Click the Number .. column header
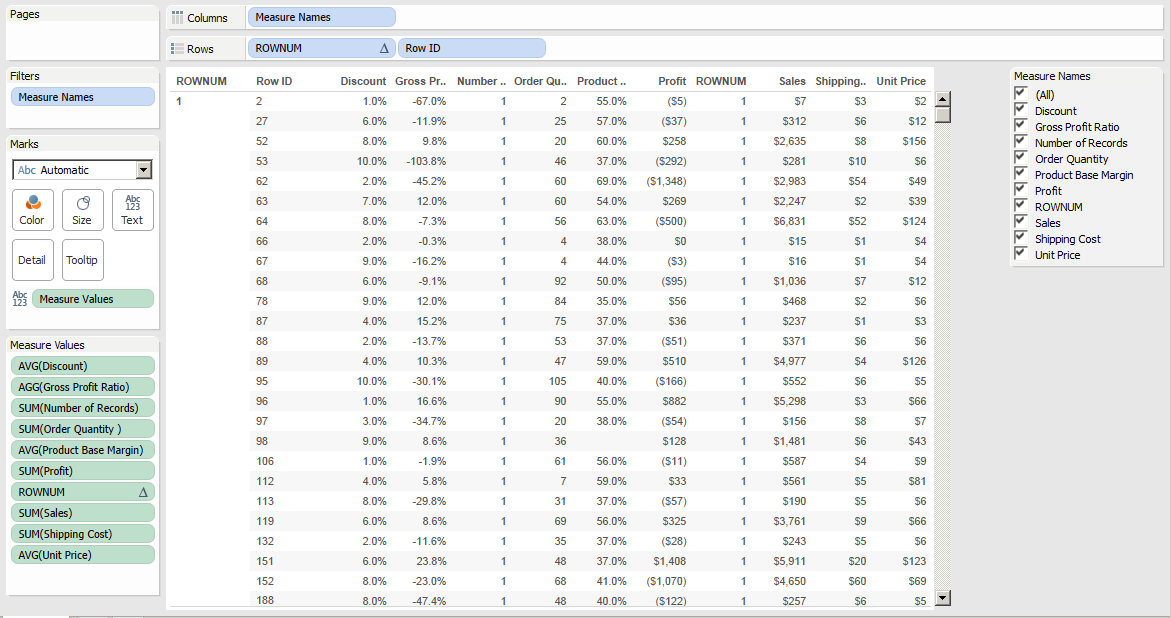The width and height of the screenshot is (1171, 618). (481, 81)
